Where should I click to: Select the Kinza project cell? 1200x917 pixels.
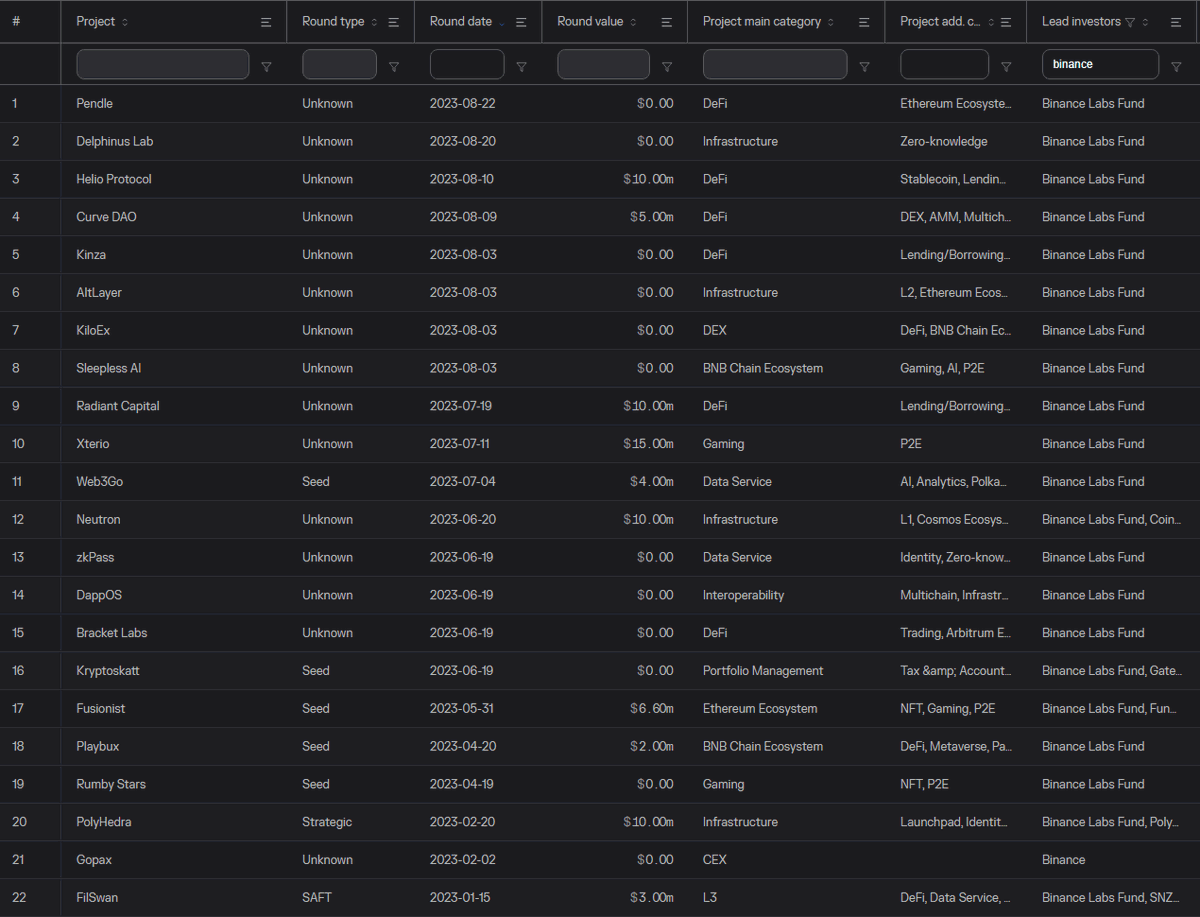[x=174, y=255]
